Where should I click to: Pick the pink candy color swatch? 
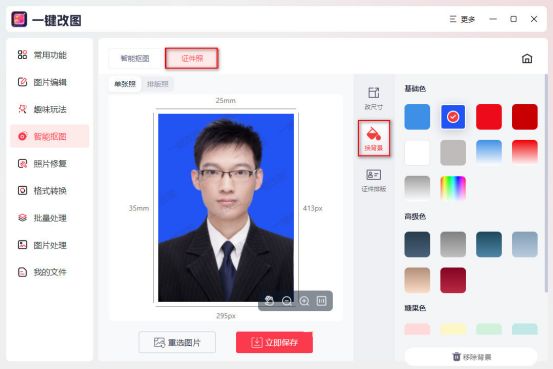417,329
